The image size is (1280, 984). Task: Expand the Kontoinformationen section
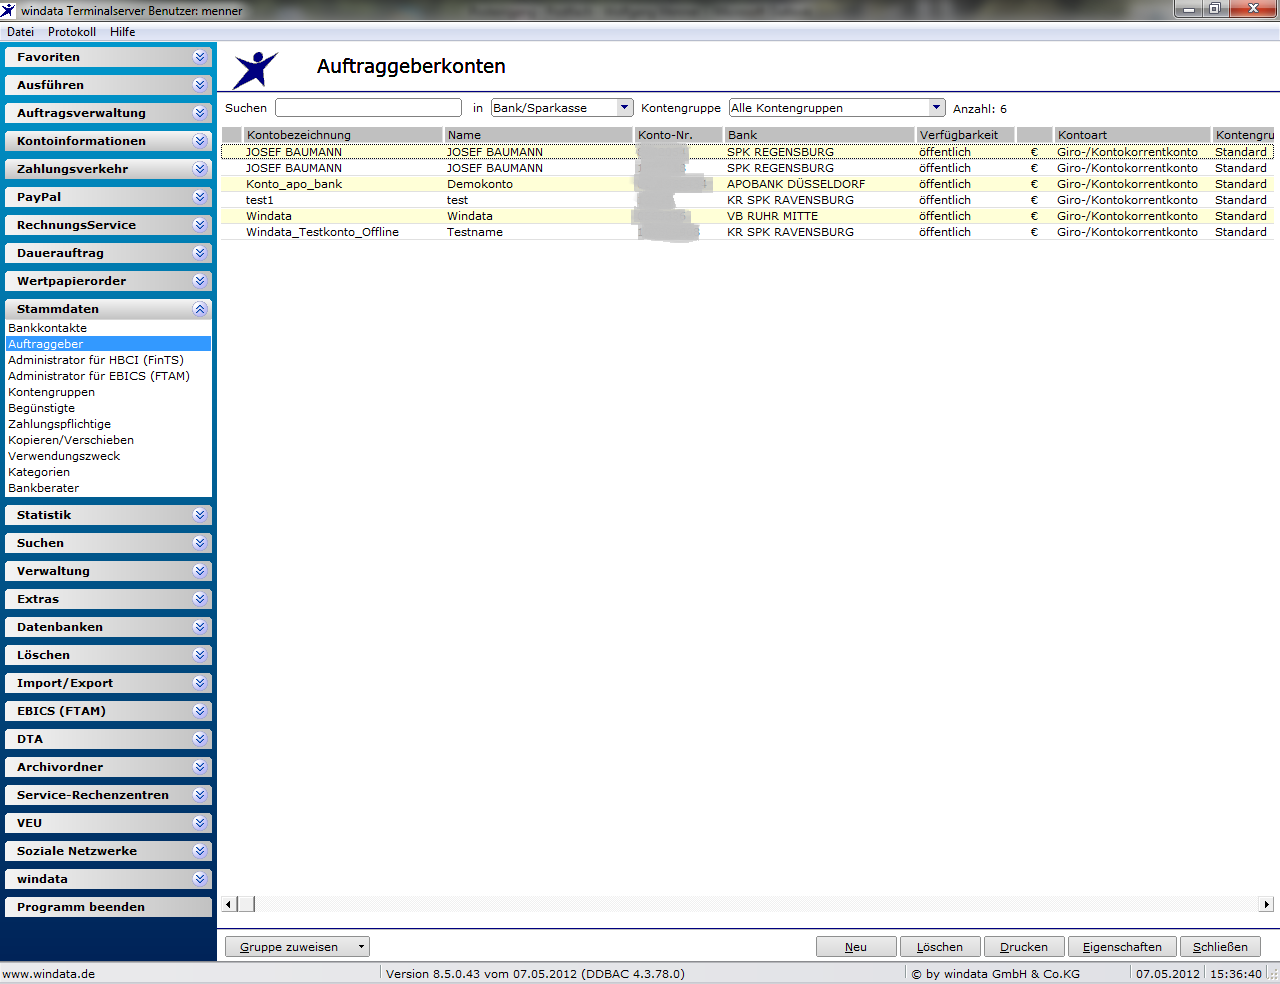pos(108,141)
